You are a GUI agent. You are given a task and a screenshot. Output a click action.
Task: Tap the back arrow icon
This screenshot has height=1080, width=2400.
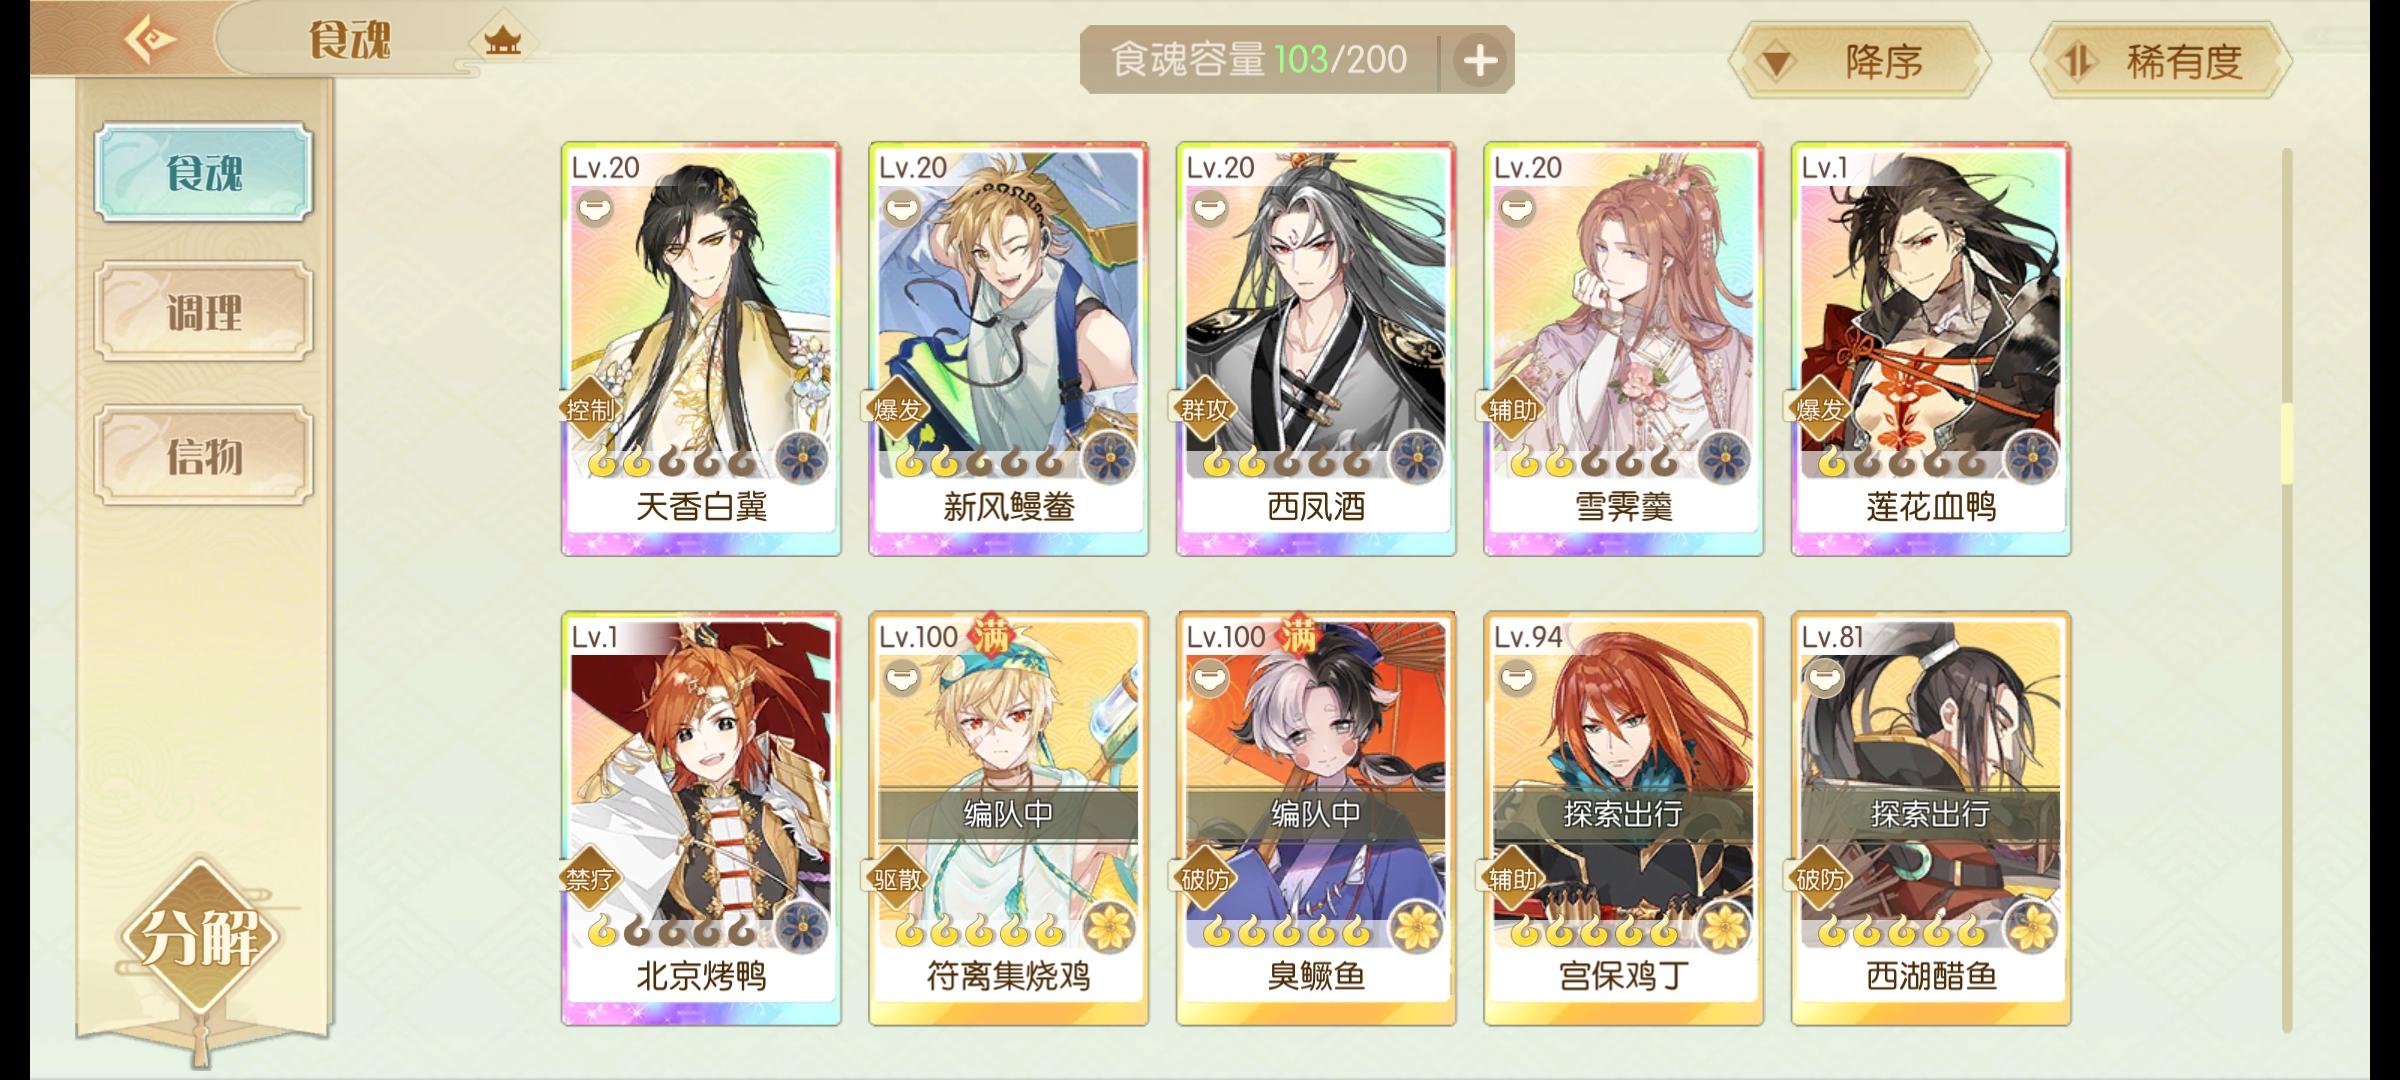[x=150, y=40]
